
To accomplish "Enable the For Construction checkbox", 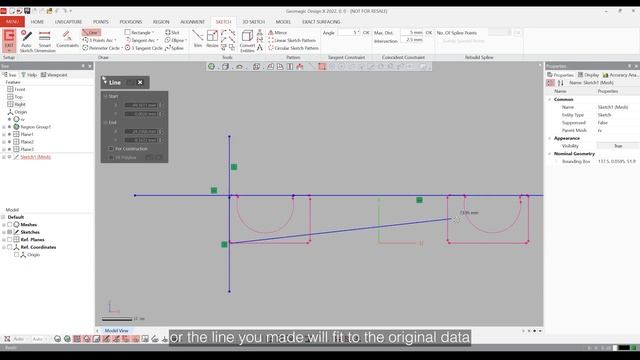I will pos(111,149).
